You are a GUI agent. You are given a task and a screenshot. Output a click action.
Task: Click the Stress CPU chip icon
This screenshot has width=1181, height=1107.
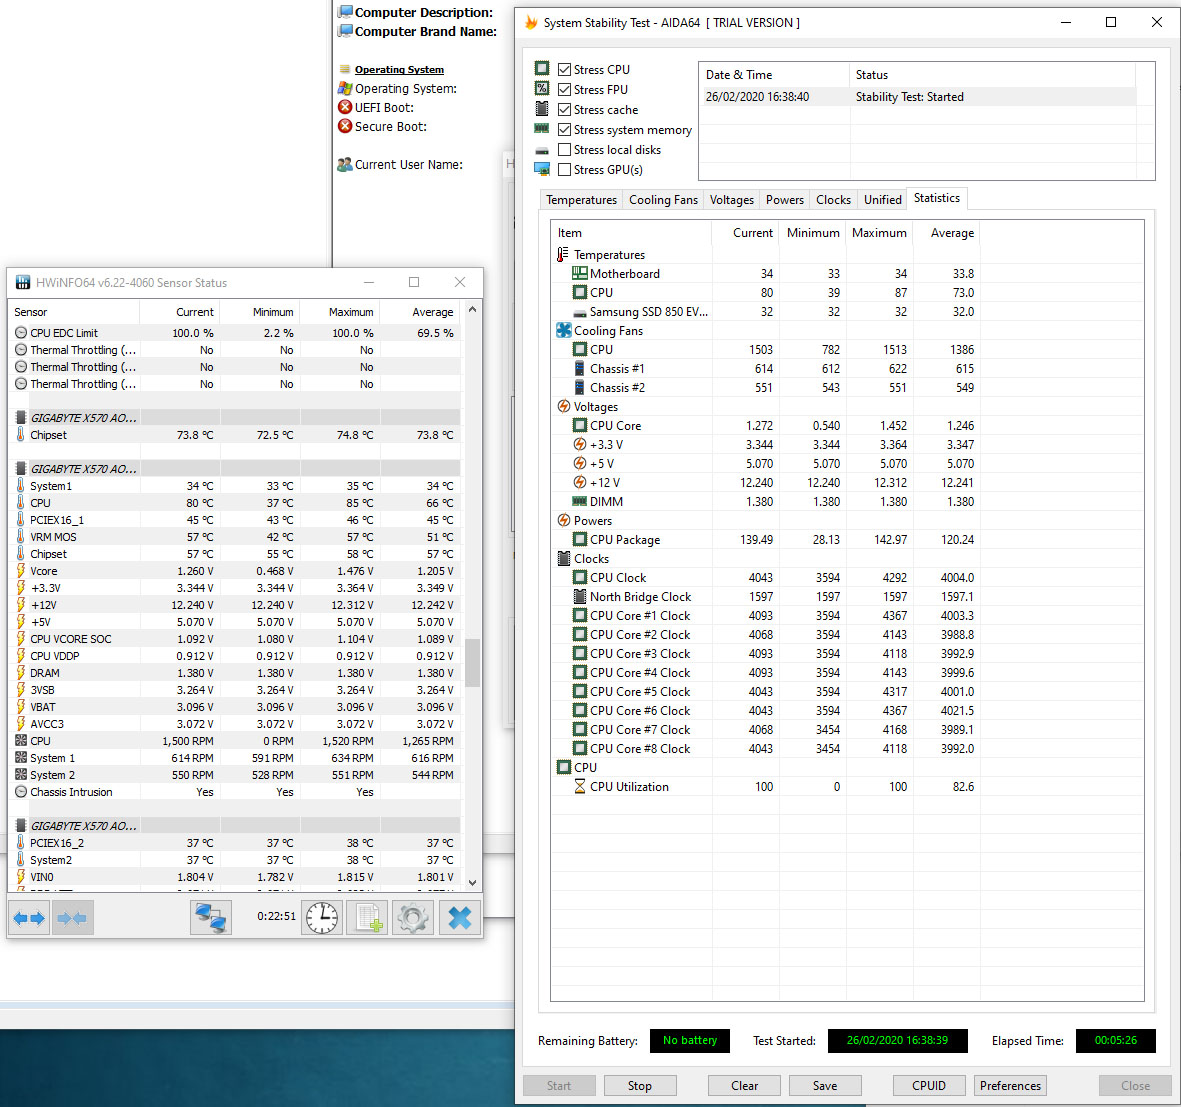point(542,69)
